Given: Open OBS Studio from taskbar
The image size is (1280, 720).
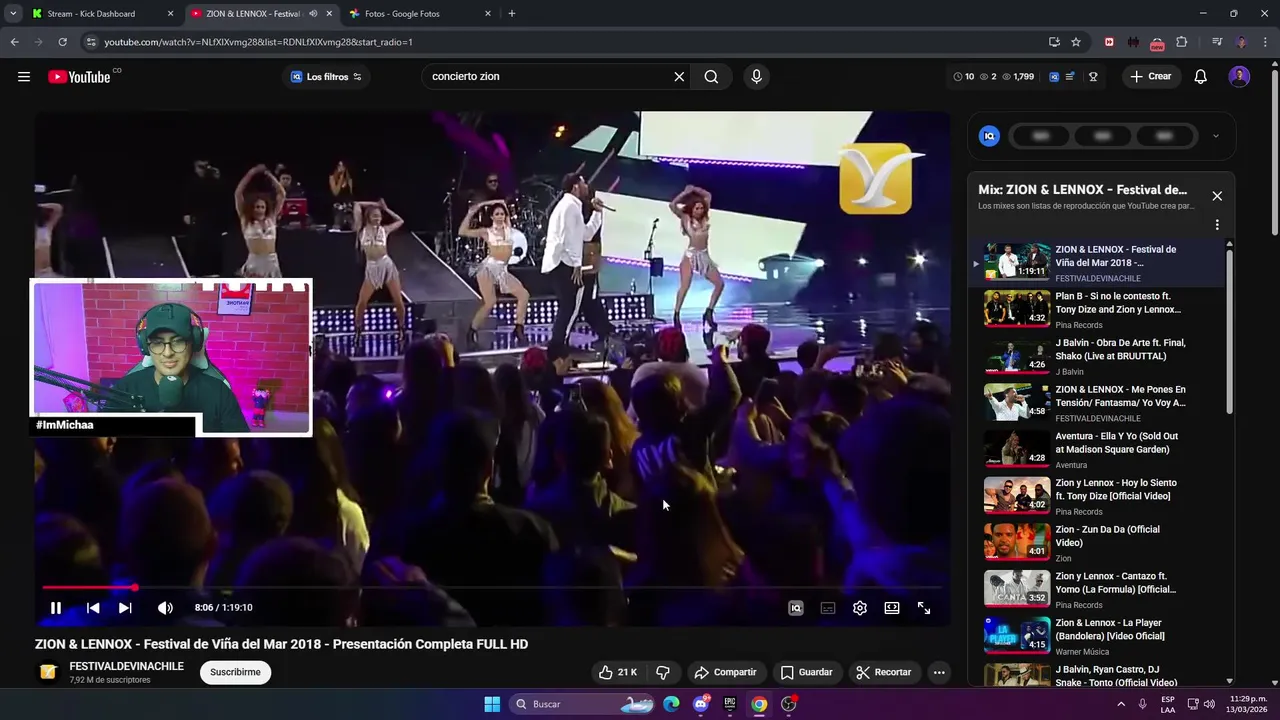Looking at the screenshot, I should pos(789,704).
